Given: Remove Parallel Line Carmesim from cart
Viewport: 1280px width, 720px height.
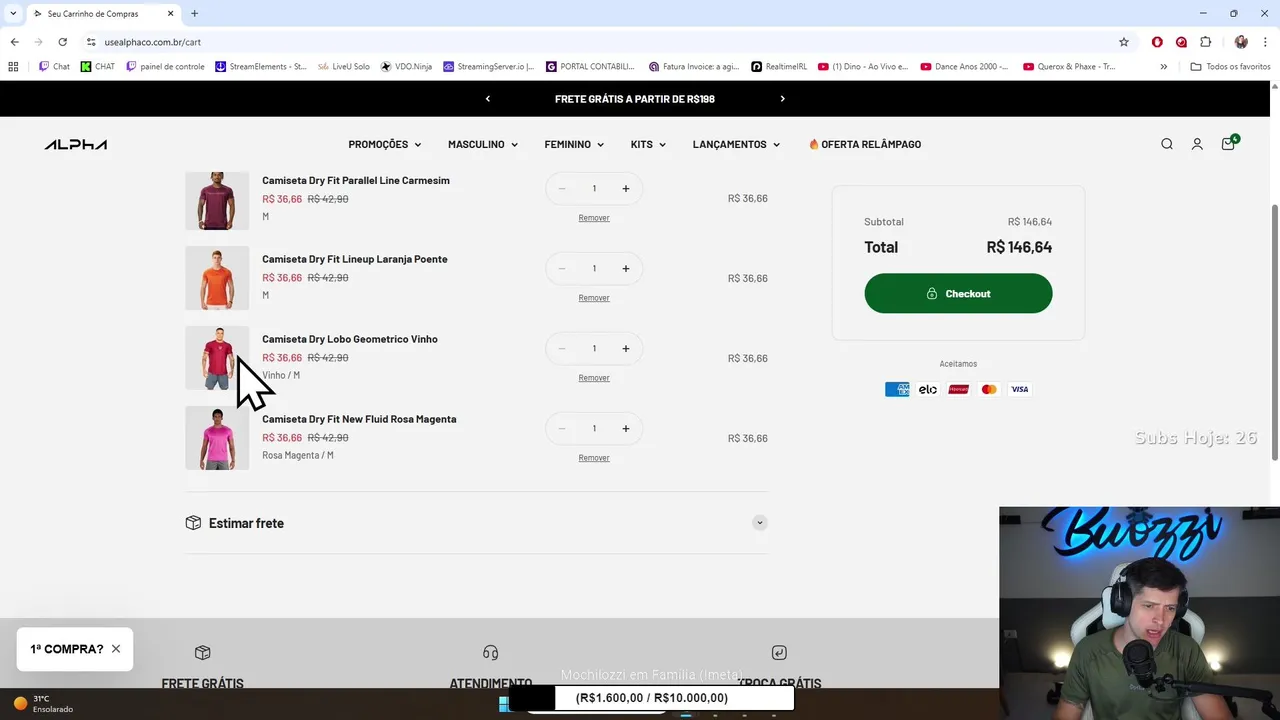Looking at the screenshot, I should click(x=594, y=218).
